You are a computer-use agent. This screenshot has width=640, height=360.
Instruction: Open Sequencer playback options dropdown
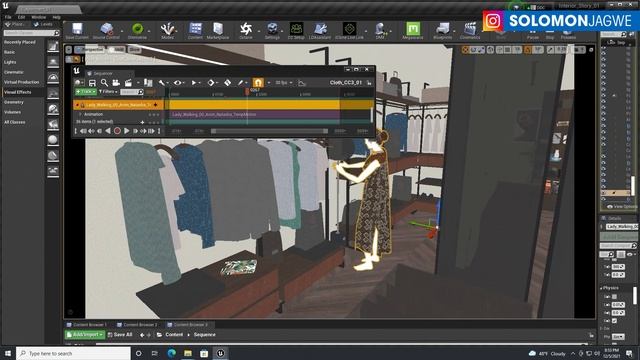tap(195, 83)
